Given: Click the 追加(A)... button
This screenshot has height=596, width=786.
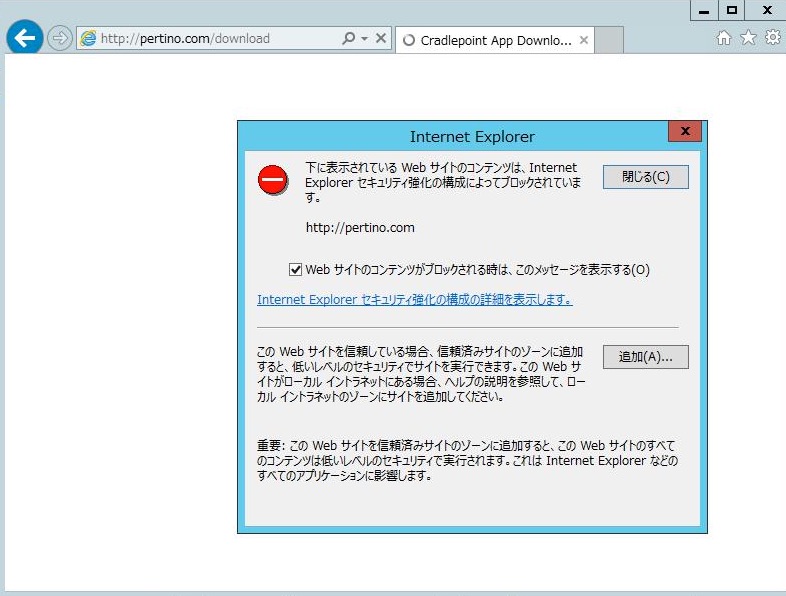Looking at the screenshot, I should (646, 357).
